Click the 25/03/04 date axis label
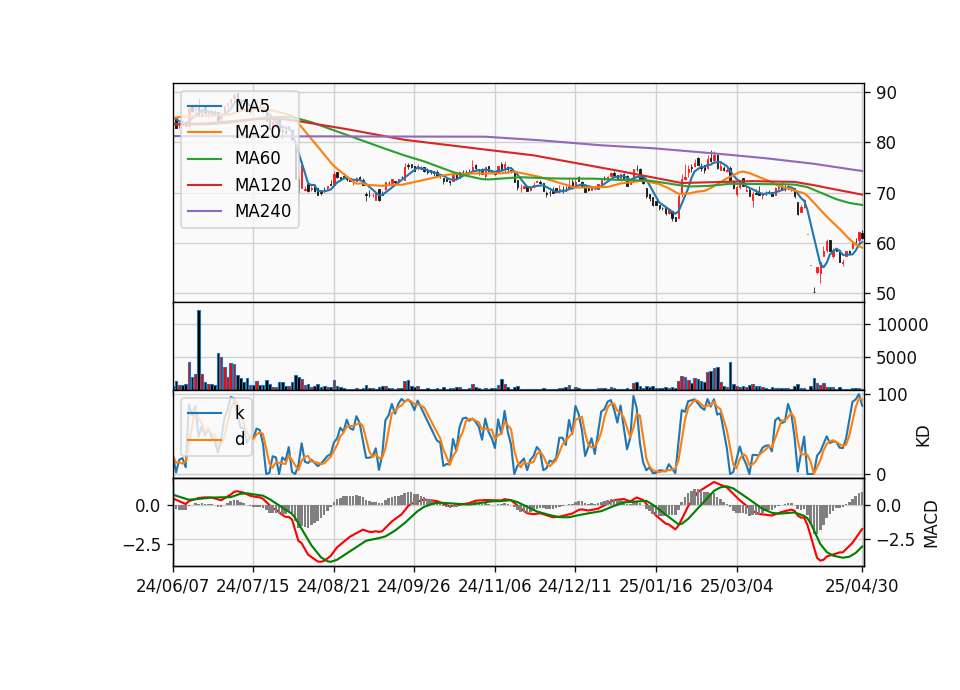This screenshot has height=690, width=960. (x=736, y=586)
